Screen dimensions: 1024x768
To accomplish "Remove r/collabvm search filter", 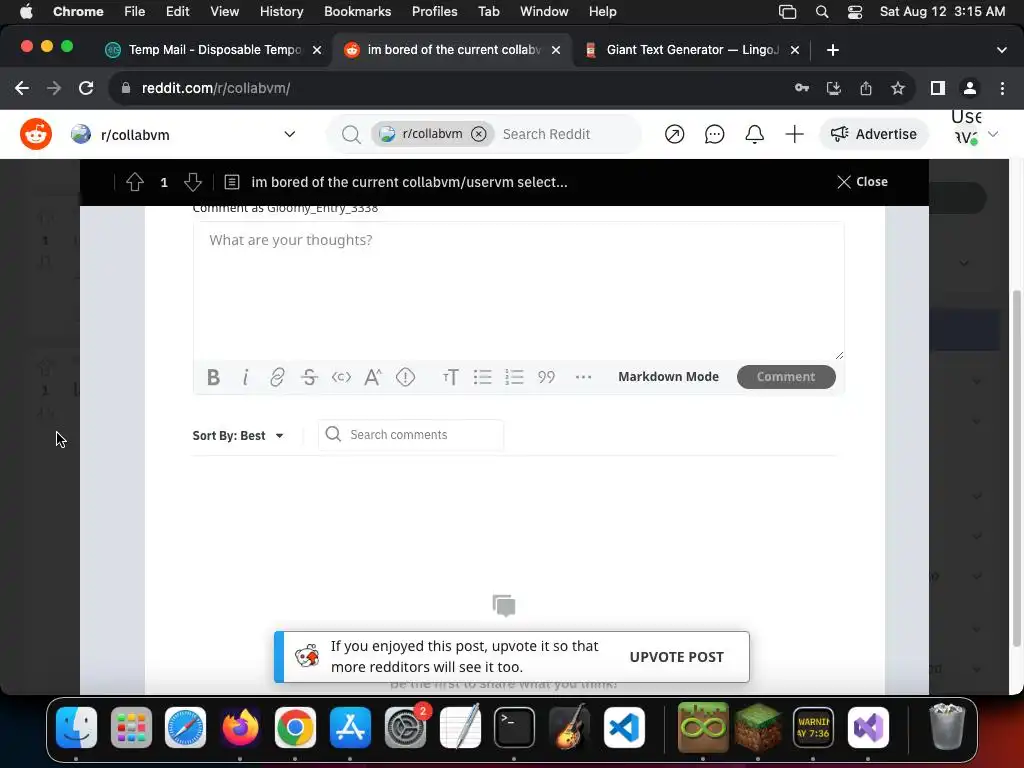I will [x=479, y=134].
